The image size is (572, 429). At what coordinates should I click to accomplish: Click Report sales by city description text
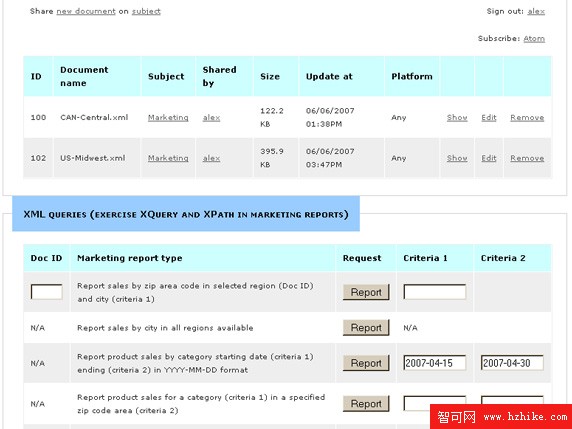165,328
